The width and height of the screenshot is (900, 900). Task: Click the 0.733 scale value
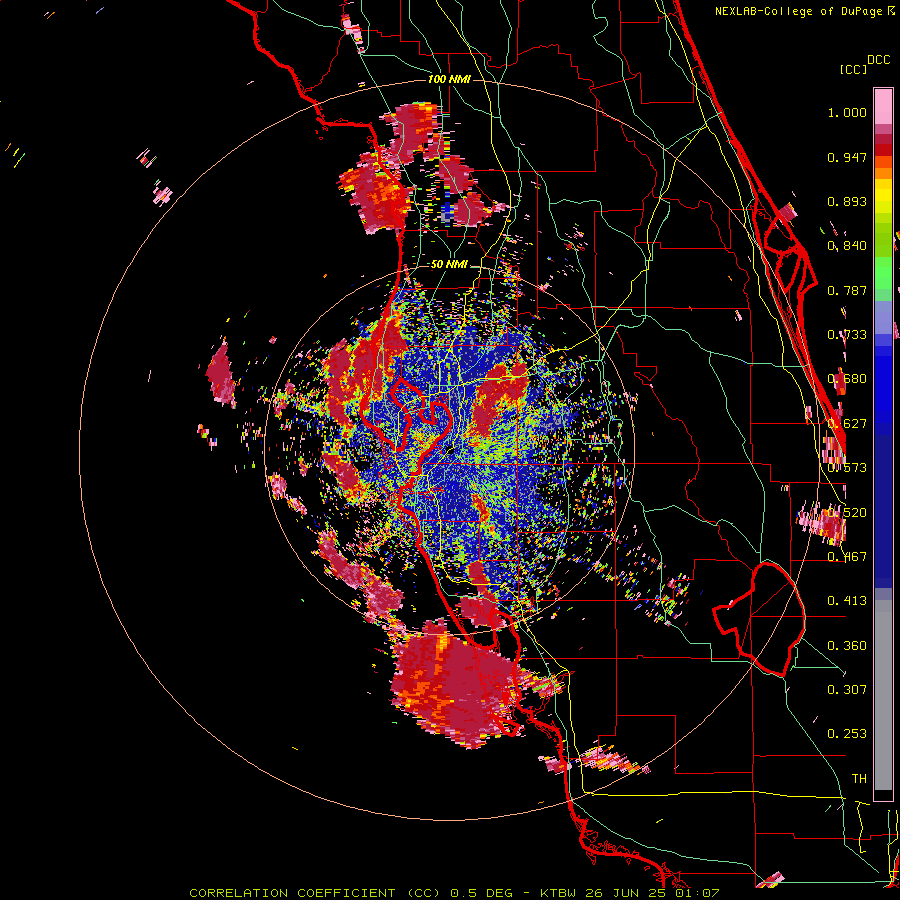click(x=847, y=335)
